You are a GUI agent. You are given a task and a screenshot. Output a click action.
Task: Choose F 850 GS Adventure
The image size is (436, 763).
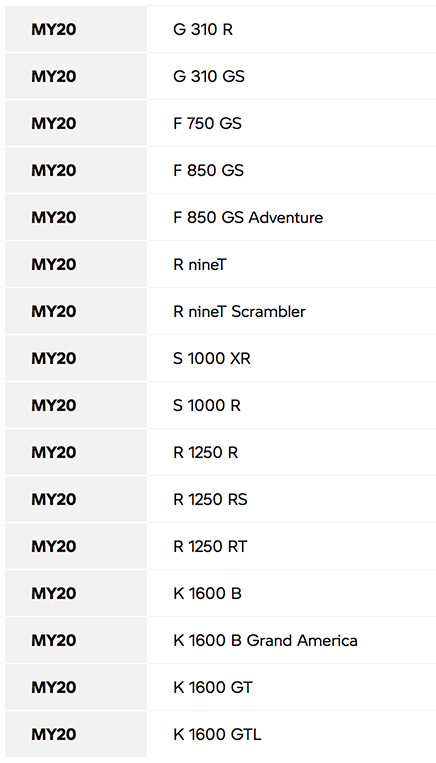point(248,218)
